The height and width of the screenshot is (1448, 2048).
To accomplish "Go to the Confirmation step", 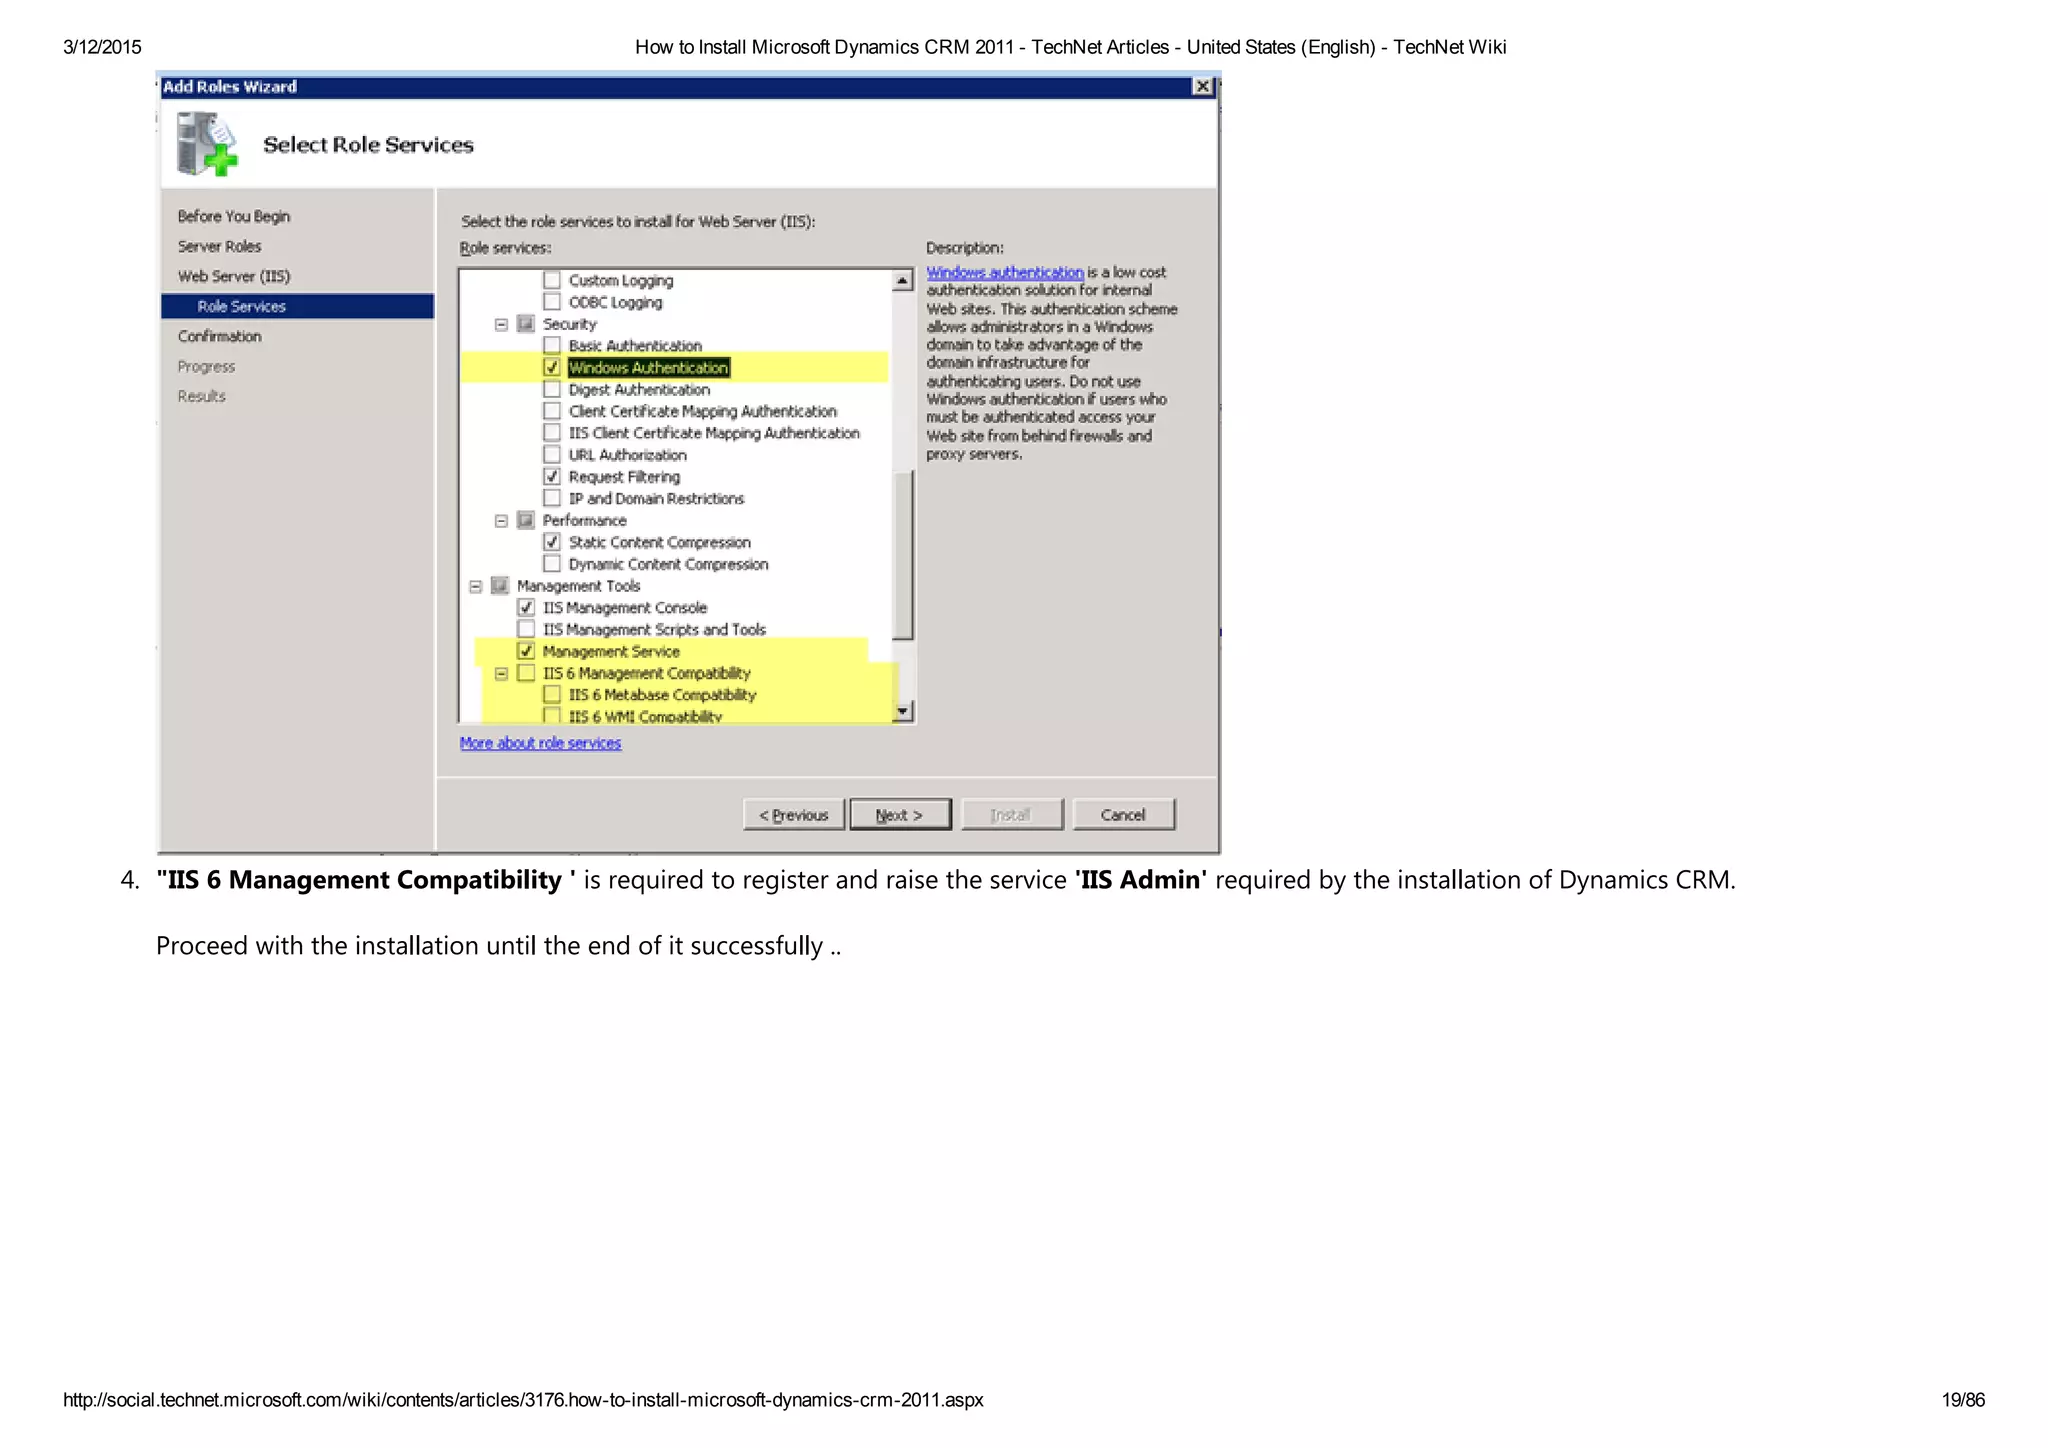I will 219,336.
